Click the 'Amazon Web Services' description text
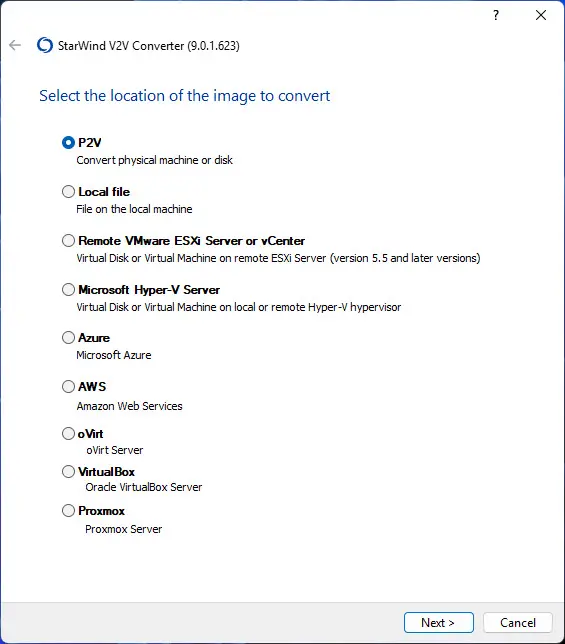Viewport: 565px width, 644px height. coord(129,406)
